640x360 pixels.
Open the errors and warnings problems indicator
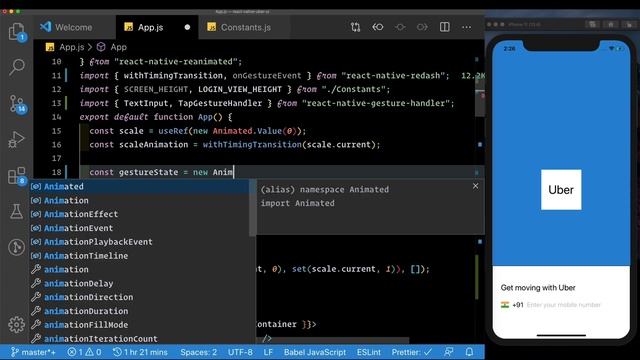tap(84, 352)
